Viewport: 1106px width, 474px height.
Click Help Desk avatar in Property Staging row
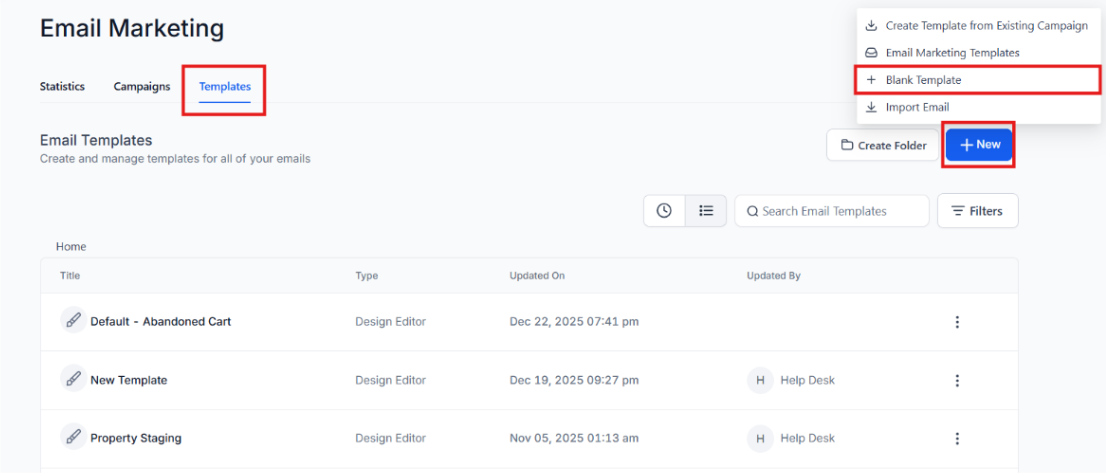(x=760, y=438)
